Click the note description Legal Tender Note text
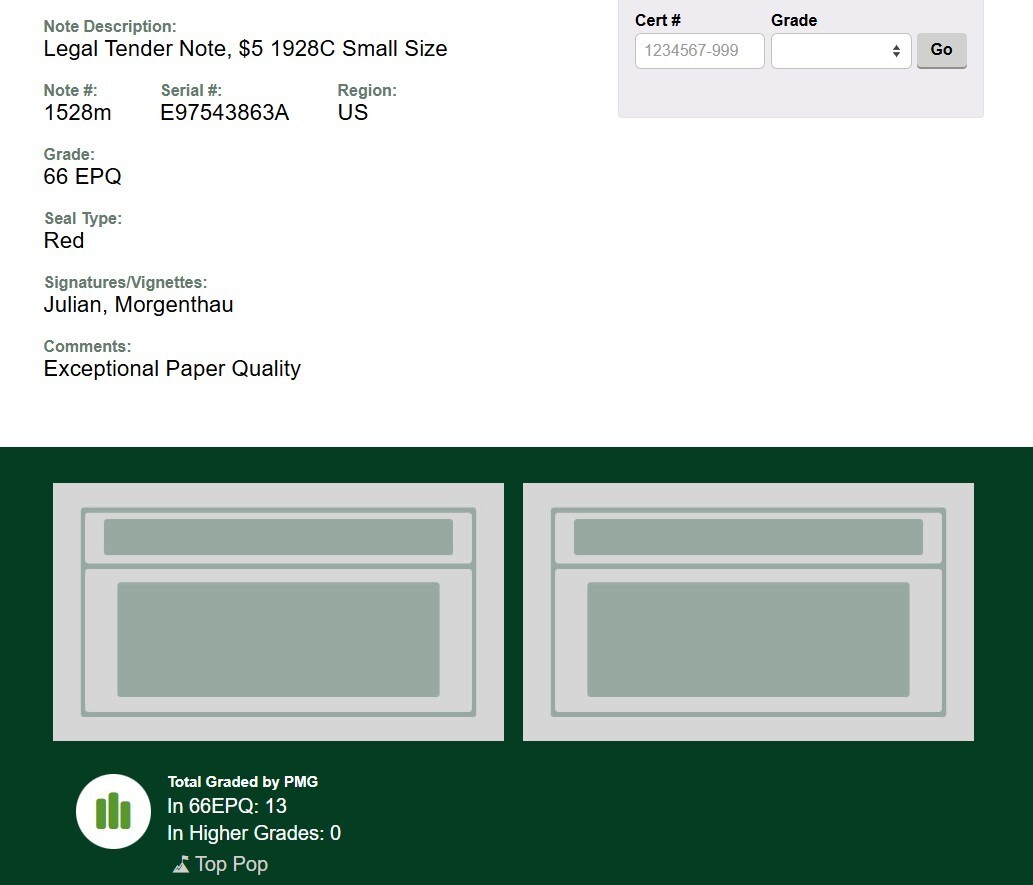 pyautogui.click(x=245, y=49)
